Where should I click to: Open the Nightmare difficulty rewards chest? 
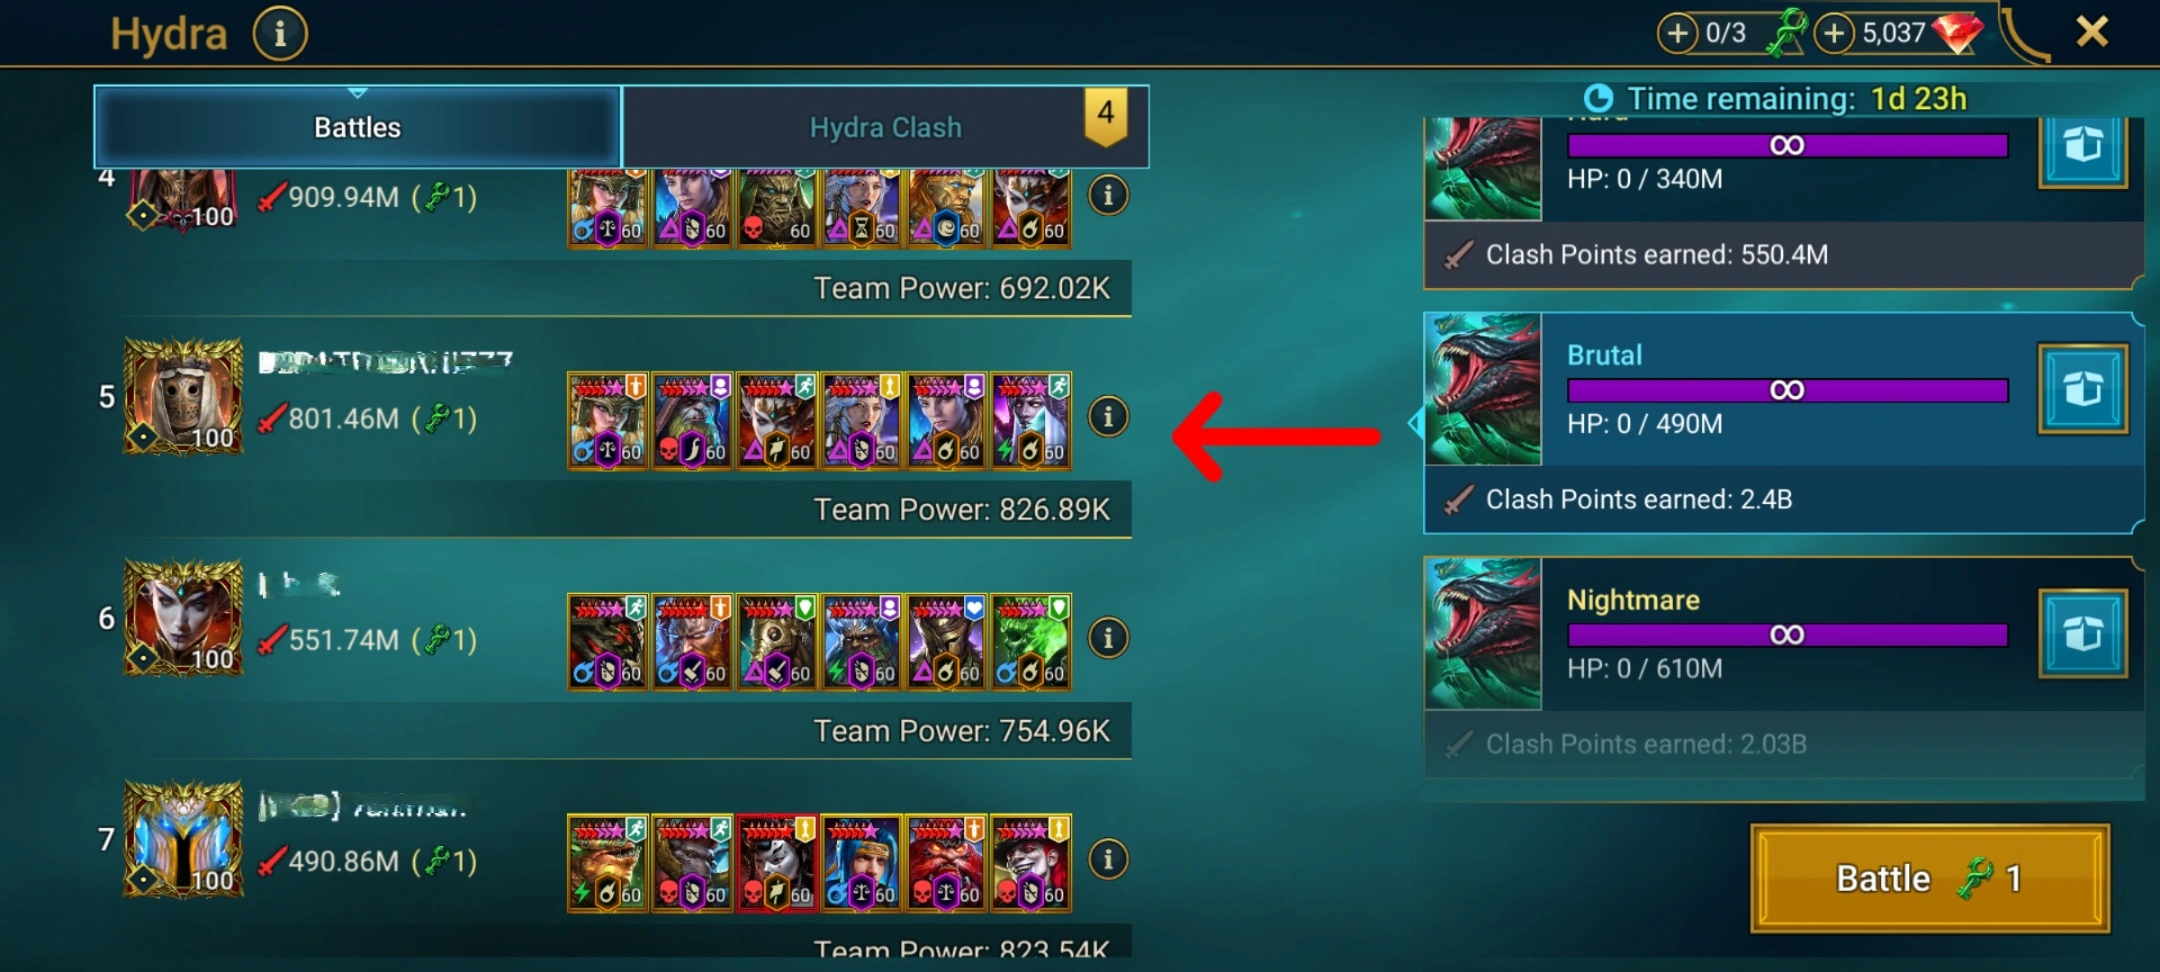[2083, 634]
